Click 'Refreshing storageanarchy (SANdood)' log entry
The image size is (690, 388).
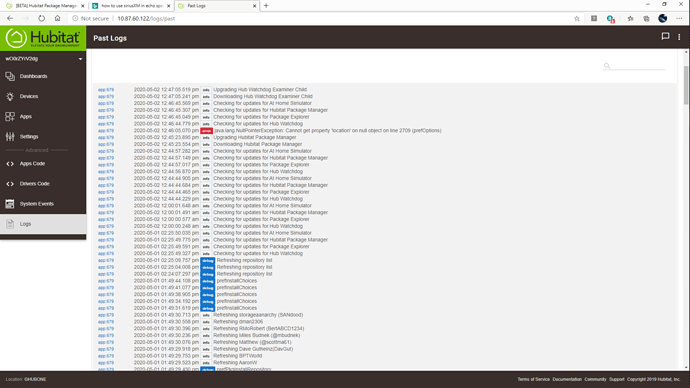(x=258, y=315)
